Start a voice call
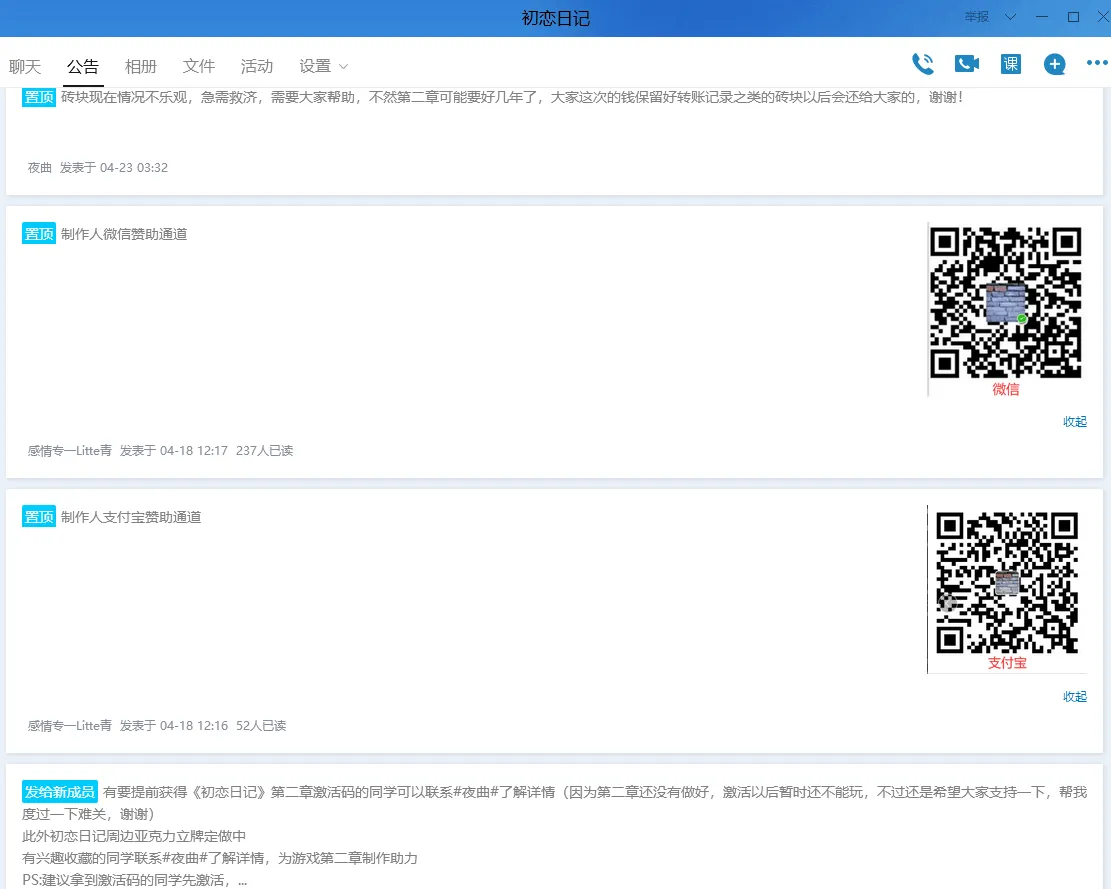 click(x=922, y=63)
